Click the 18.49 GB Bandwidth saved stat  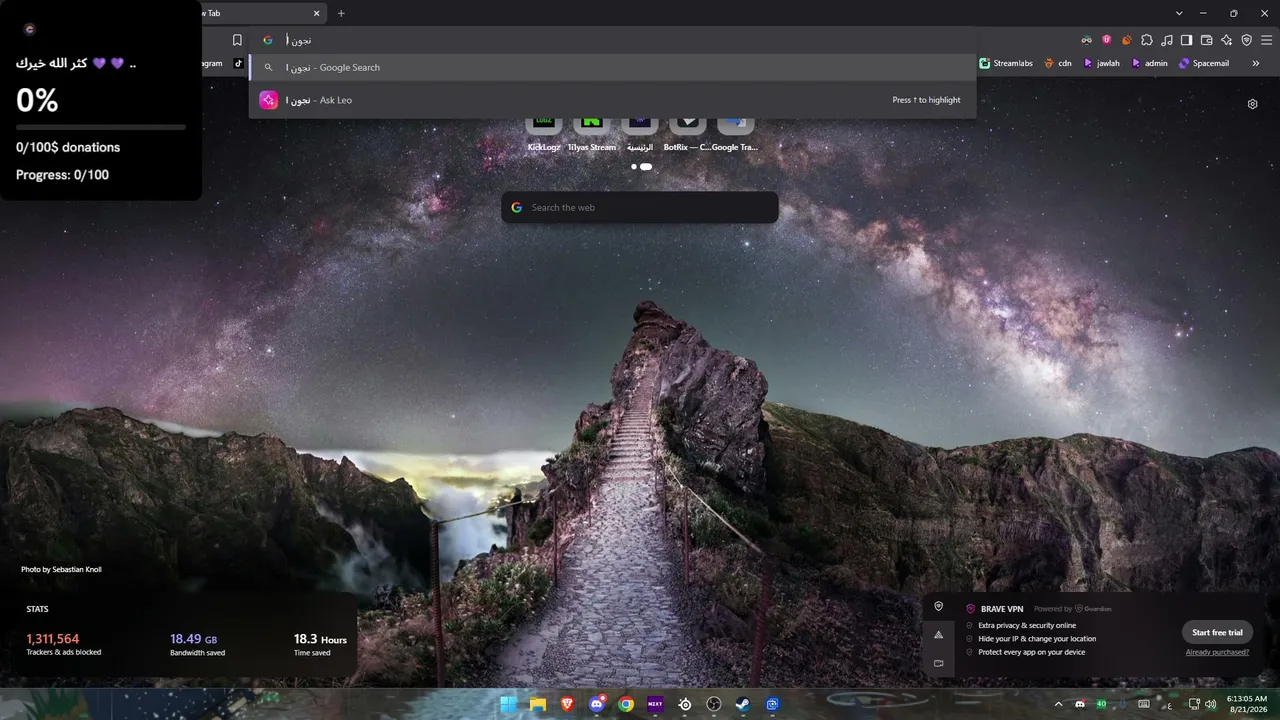pyautogui.click(x=197, y=644)
